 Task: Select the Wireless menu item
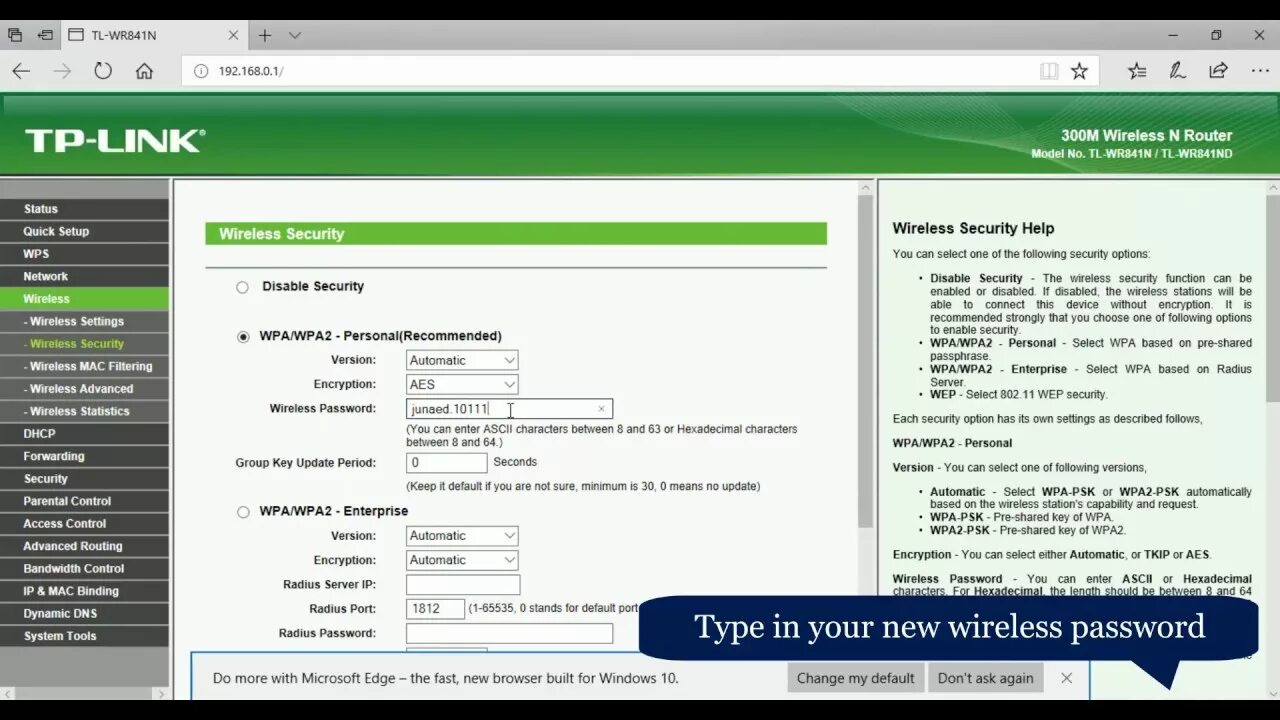(x=84, y=299)
